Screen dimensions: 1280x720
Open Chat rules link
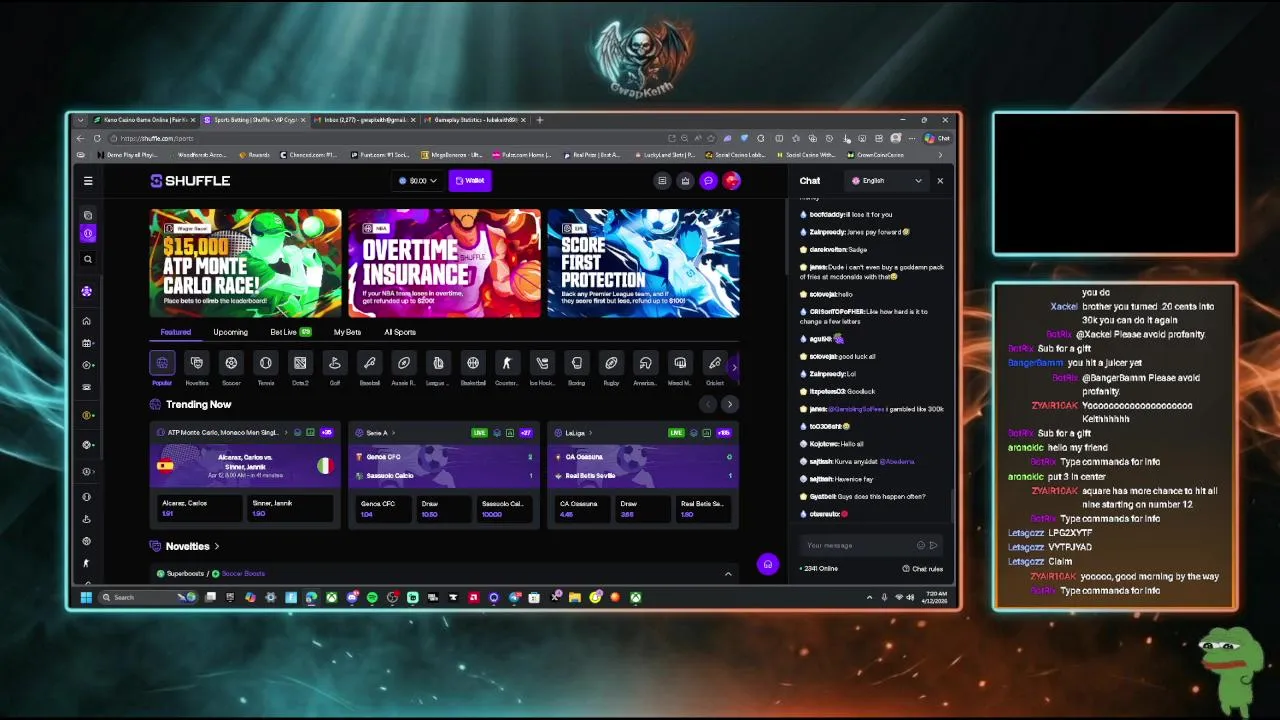[x=923, y=569]
